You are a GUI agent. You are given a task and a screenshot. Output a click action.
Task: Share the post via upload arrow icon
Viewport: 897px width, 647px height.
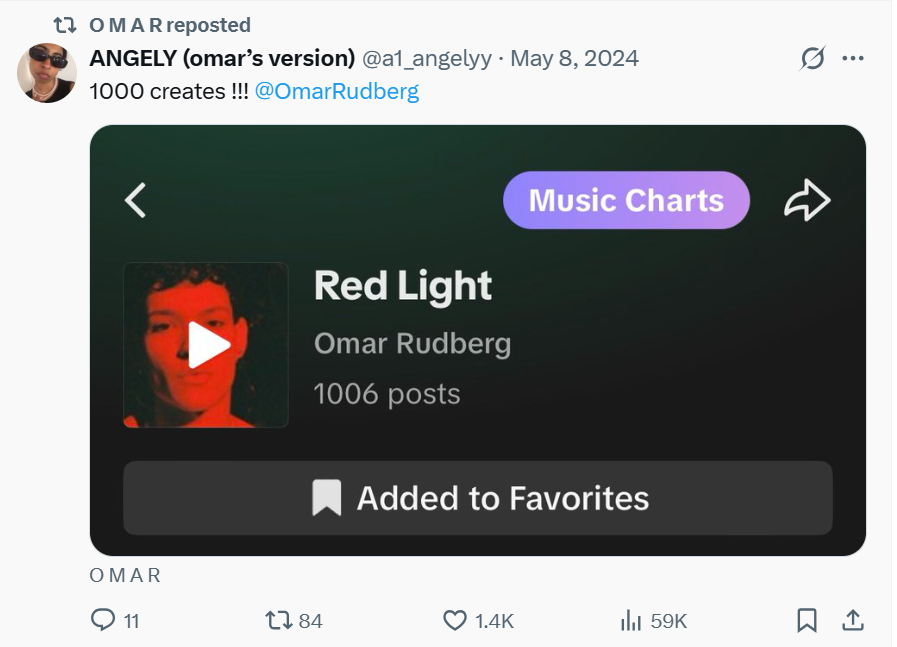pos(853,621)
